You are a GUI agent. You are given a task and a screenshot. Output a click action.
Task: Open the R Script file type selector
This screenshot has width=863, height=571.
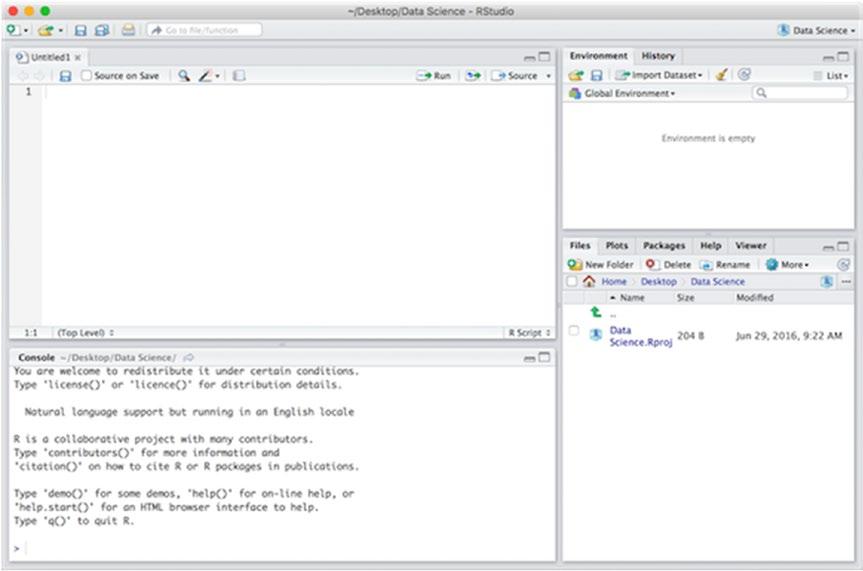529,333
